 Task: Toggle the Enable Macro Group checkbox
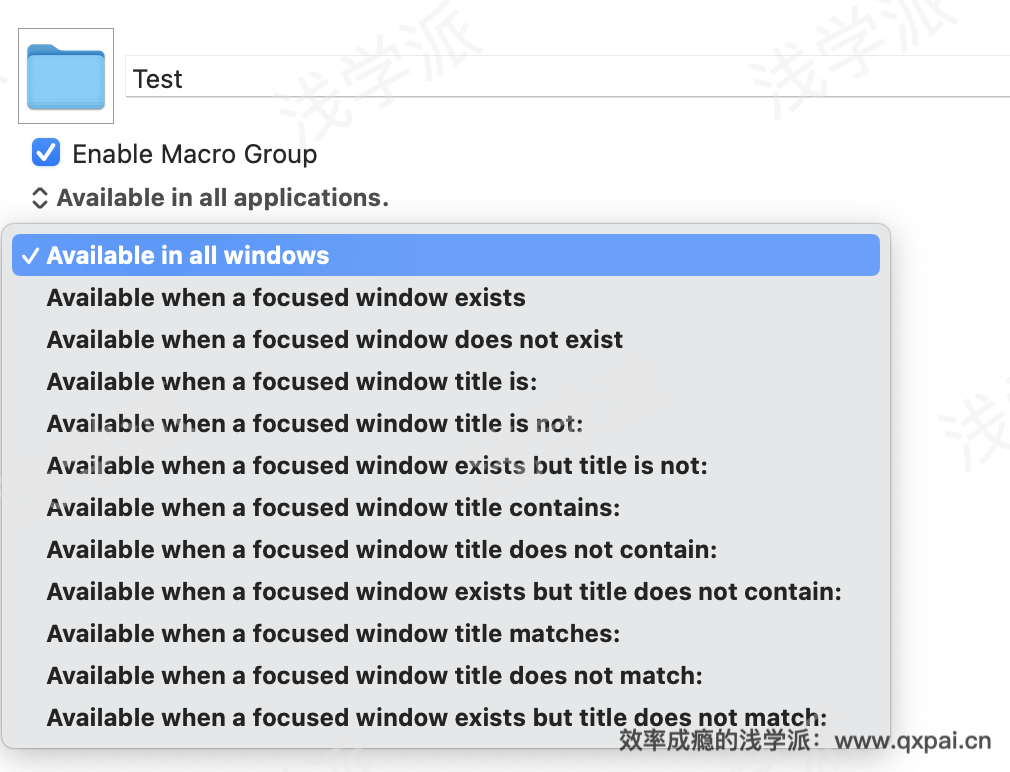click(x=46, y=153)
